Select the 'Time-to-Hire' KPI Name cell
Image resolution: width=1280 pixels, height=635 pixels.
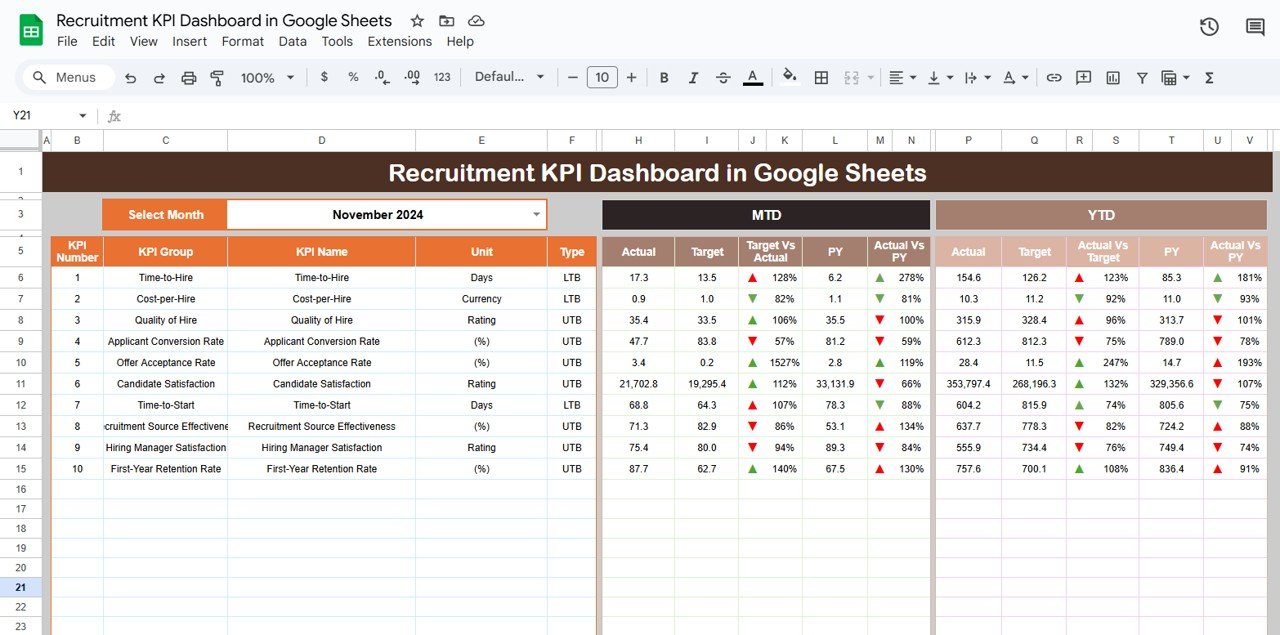click(x=321, y=277)
